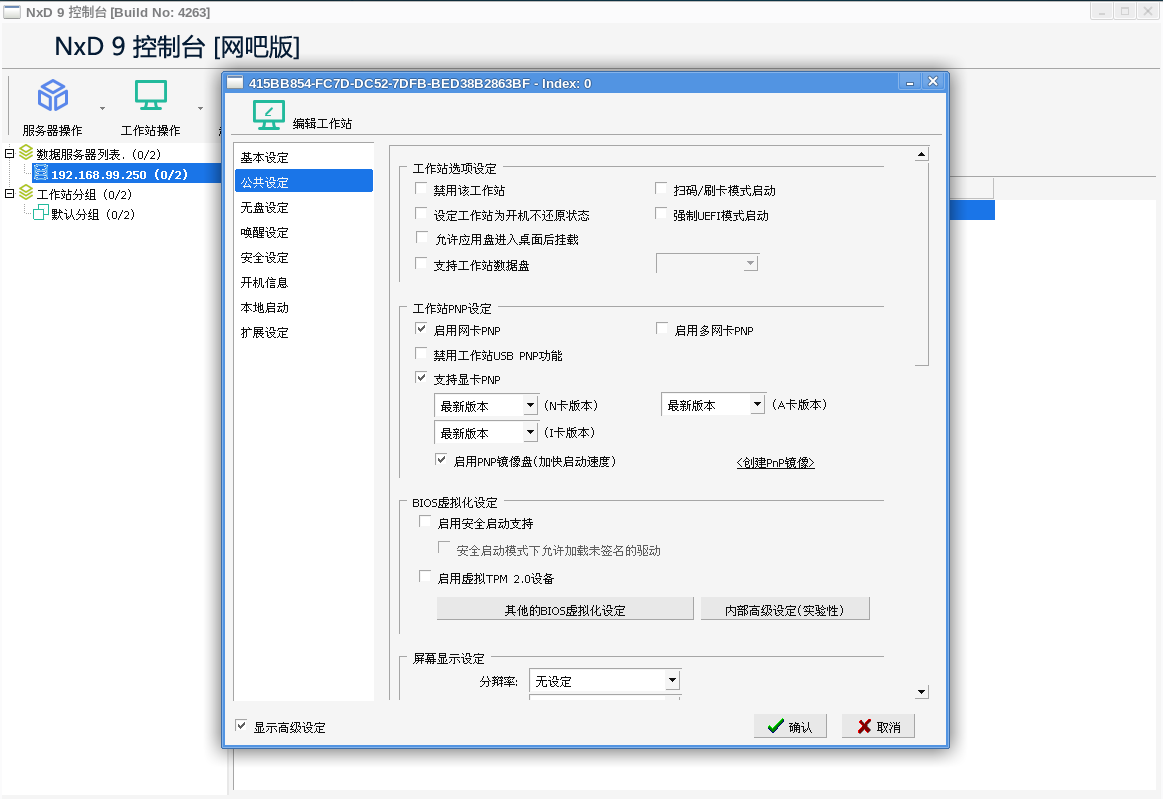Close the edit workstation dialog
This screenshot has height=799, width=1163.
point(933,82)
